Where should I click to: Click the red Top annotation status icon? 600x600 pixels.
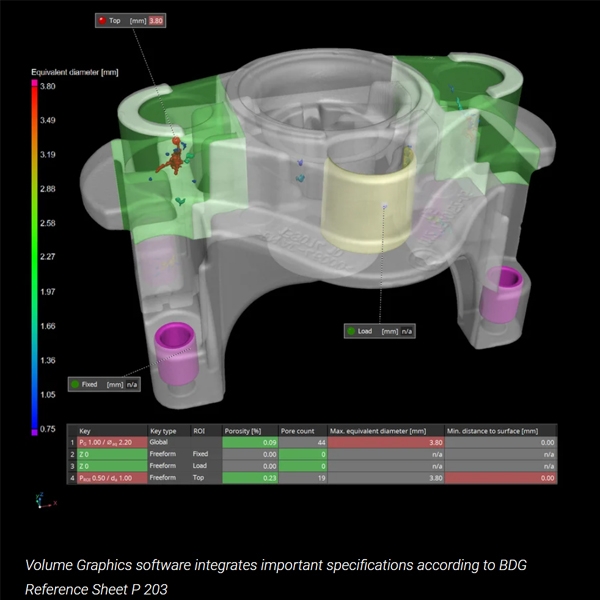point(102,19)
